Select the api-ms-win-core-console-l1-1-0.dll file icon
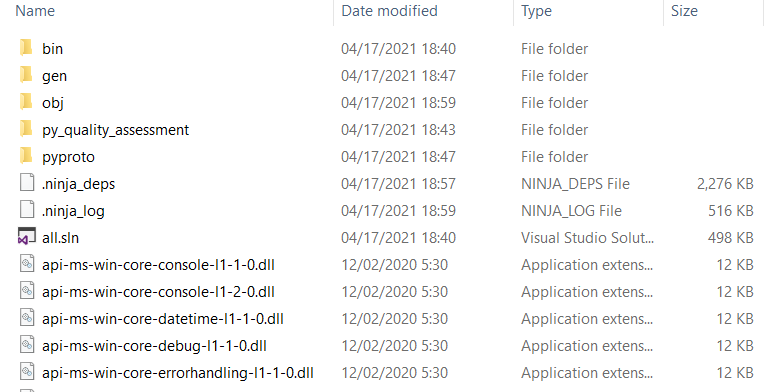 (x=27, y=264)
